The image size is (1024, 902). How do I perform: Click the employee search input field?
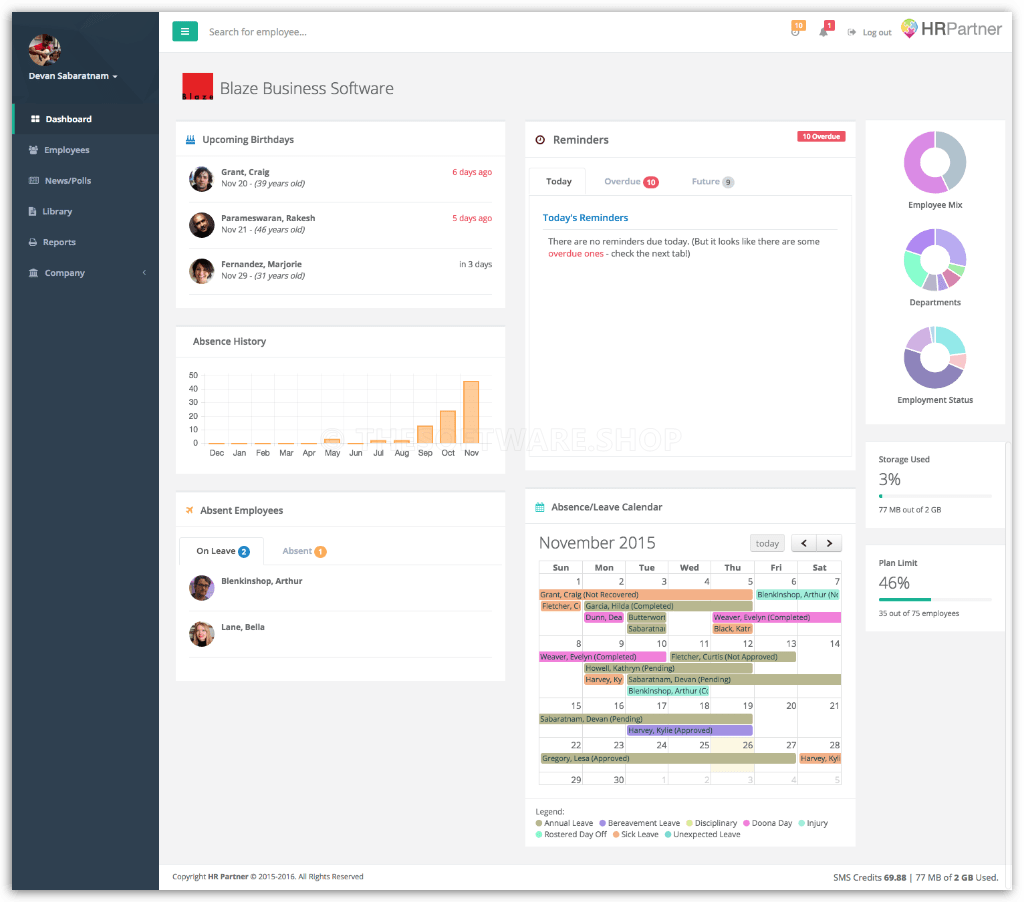point(300,31)
